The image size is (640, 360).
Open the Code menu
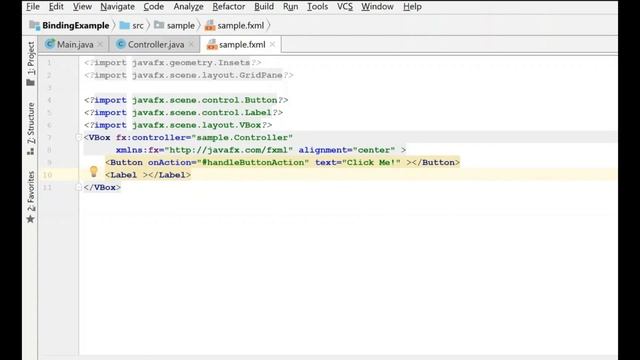(x=153, y=7)
